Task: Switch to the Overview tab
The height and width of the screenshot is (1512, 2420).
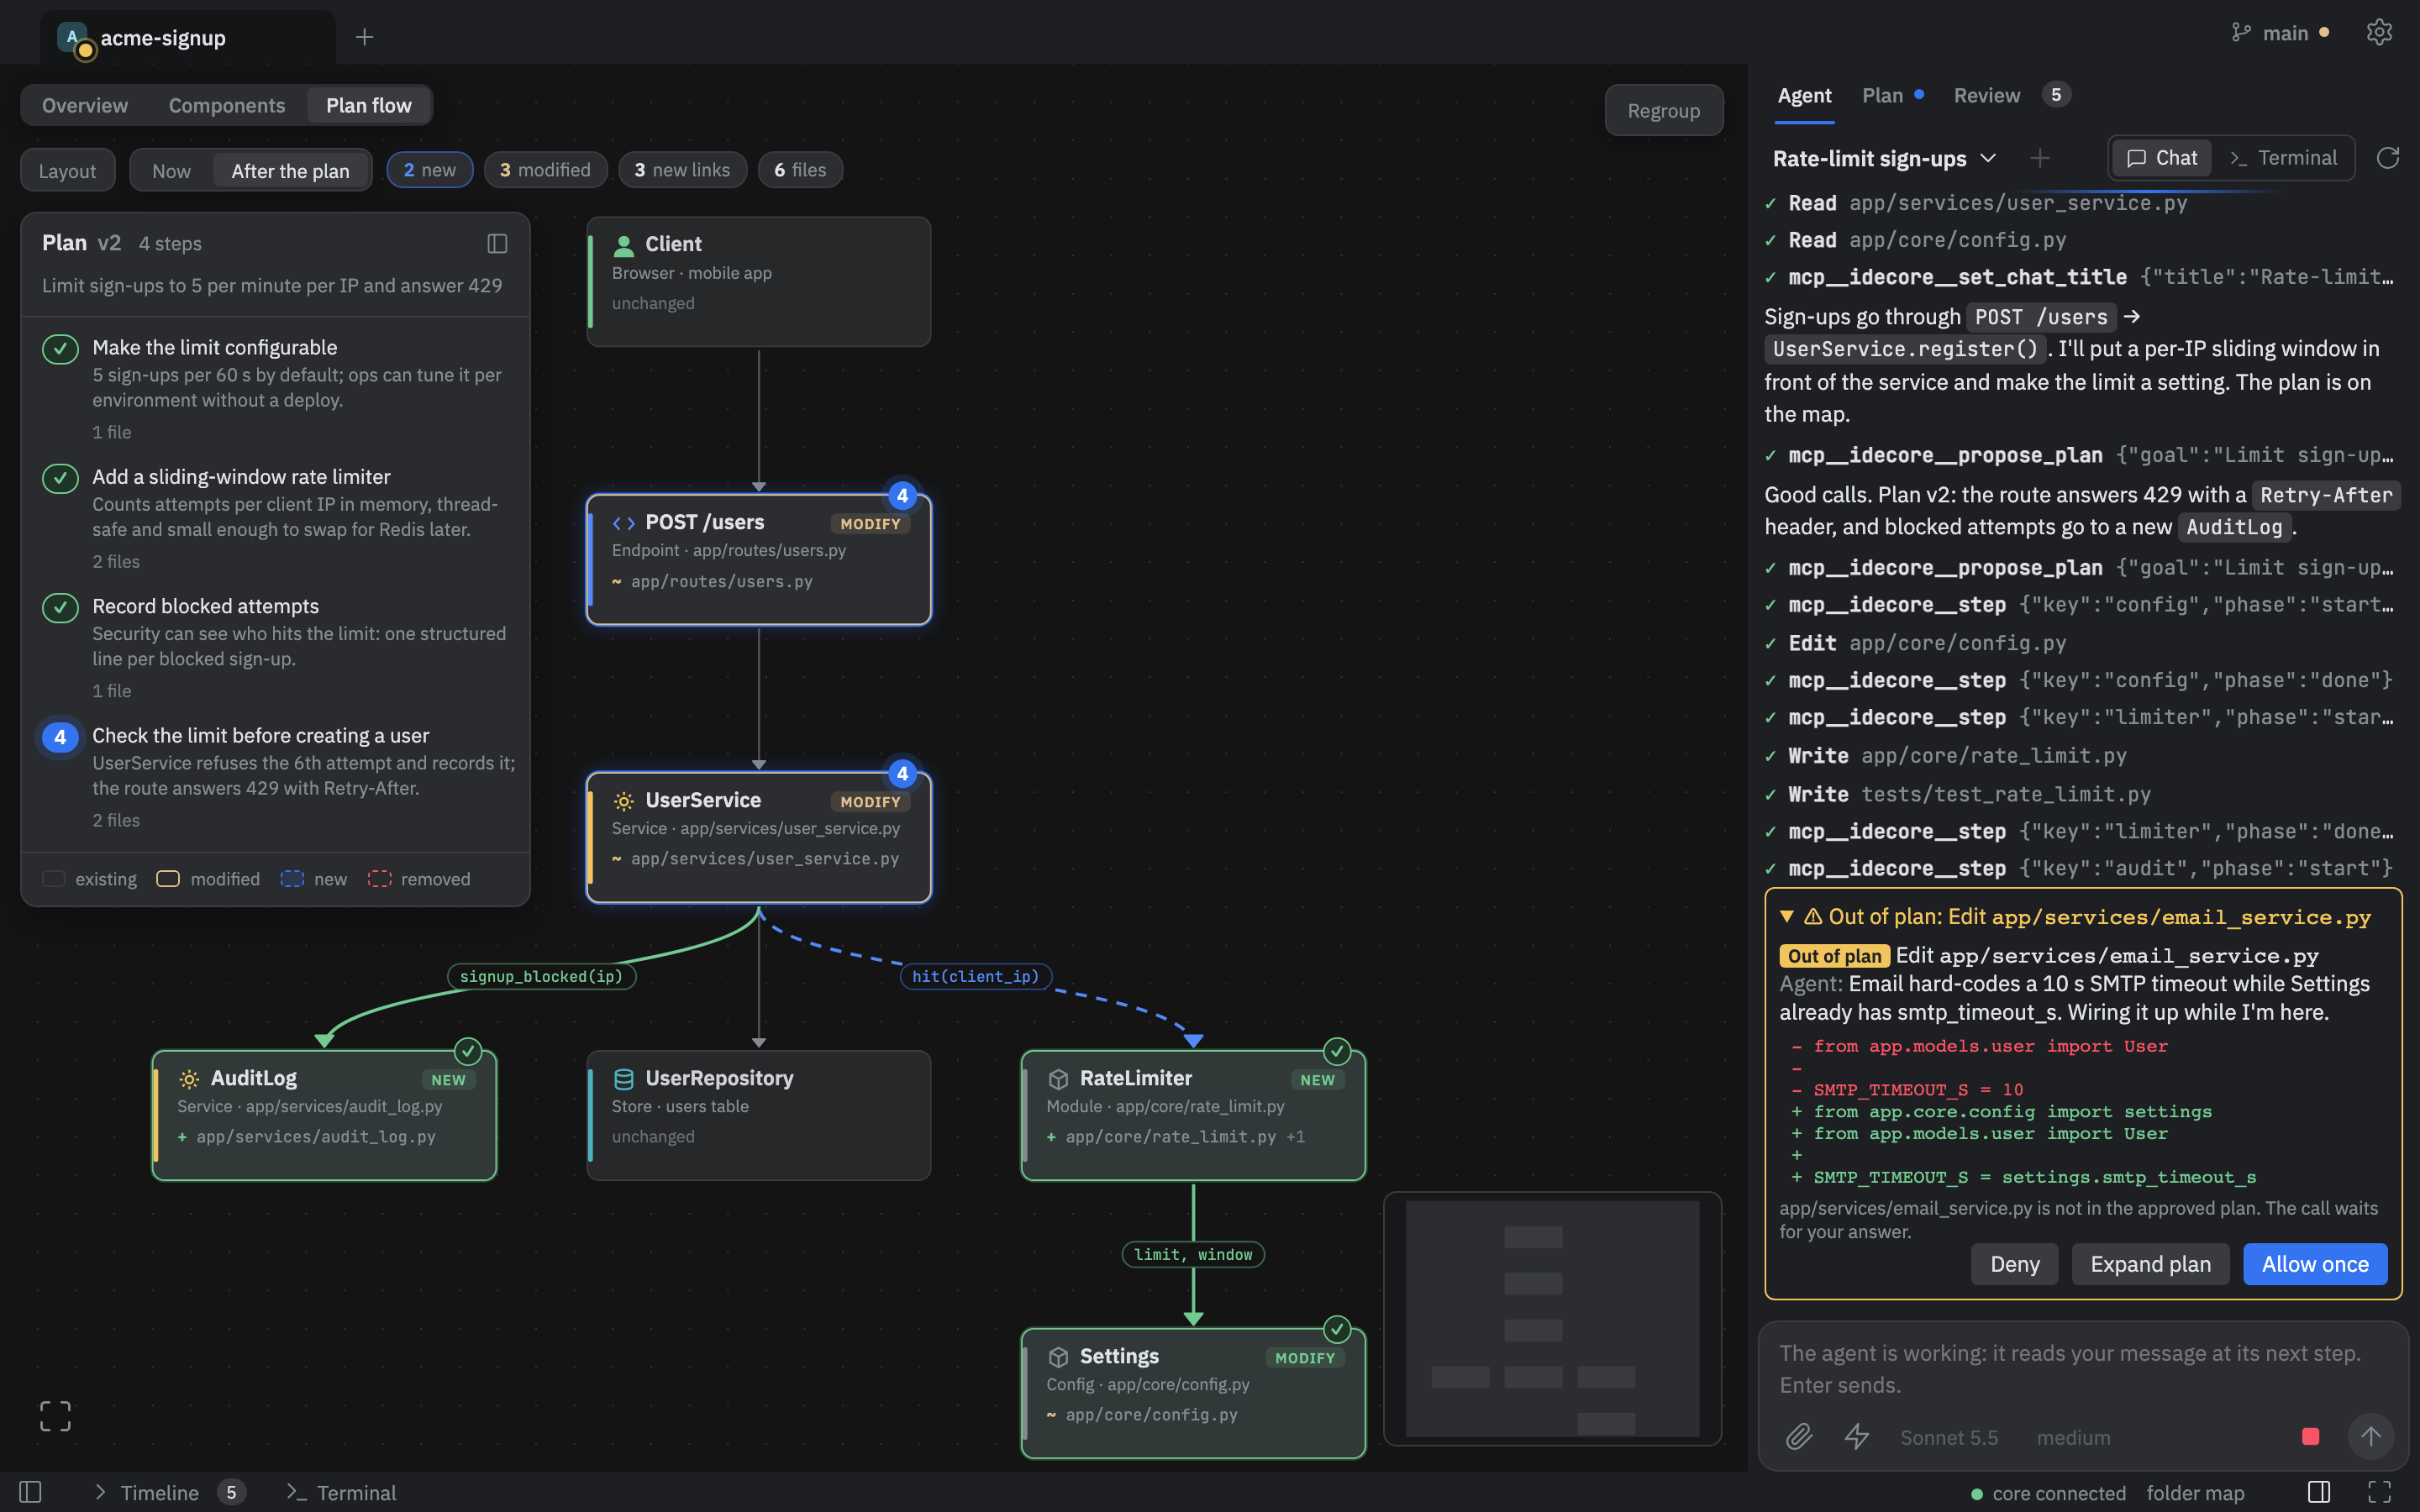Action: click(85, 105)
